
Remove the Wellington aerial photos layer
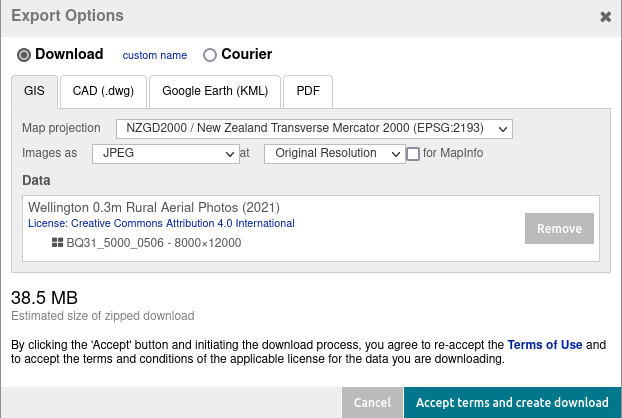(x=559, y=229)
